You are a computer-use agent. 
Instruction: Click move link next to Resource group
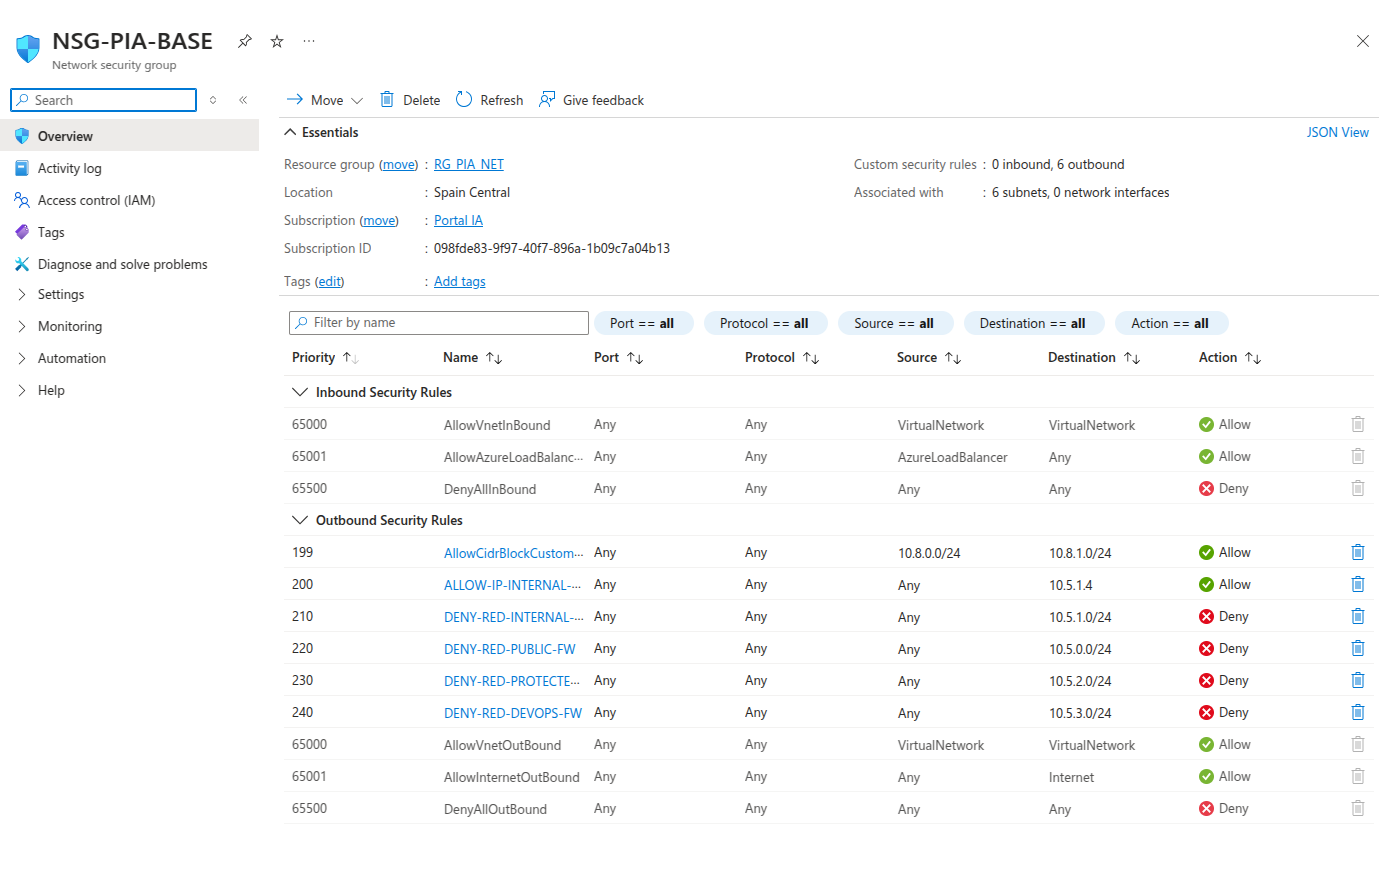(x=398, y=164)
